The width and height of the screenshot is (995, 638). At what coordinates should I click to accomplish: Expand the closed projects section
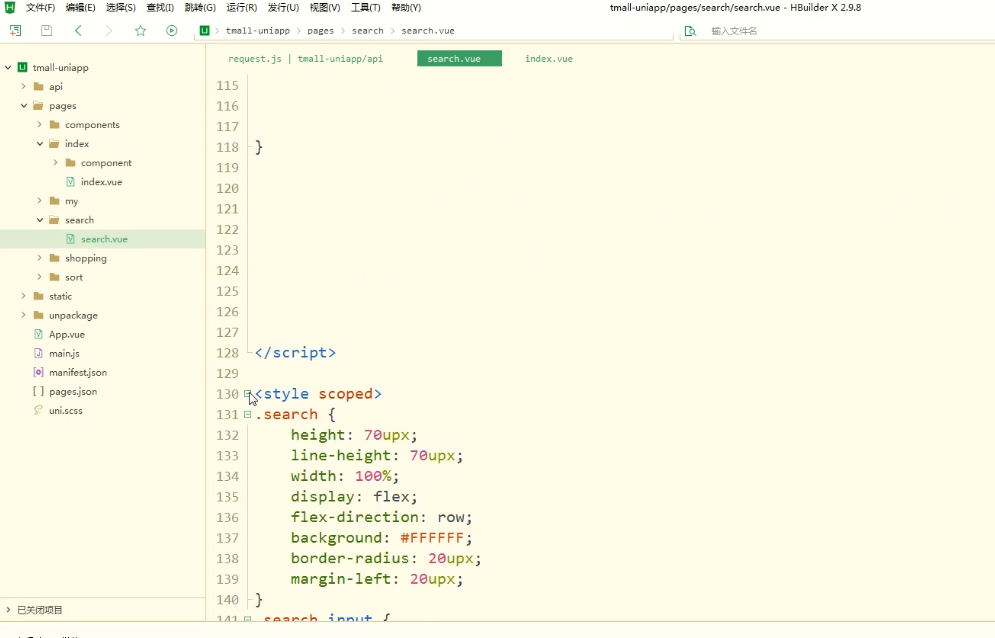(8, 610)
